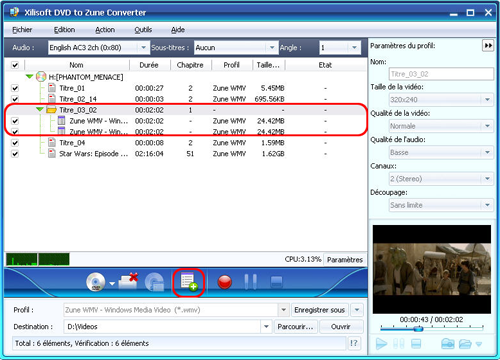Open the Canaux dropdown

(487, 179)
